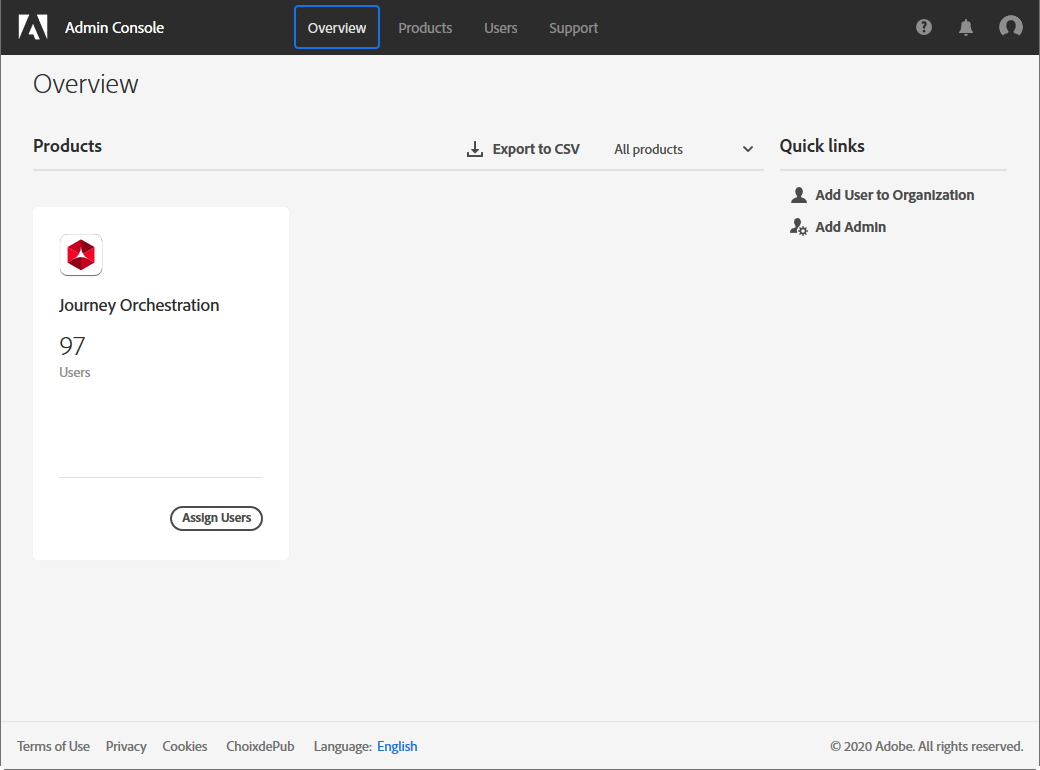
Task: Open the Privacy footer link
Action: [126, 746]
